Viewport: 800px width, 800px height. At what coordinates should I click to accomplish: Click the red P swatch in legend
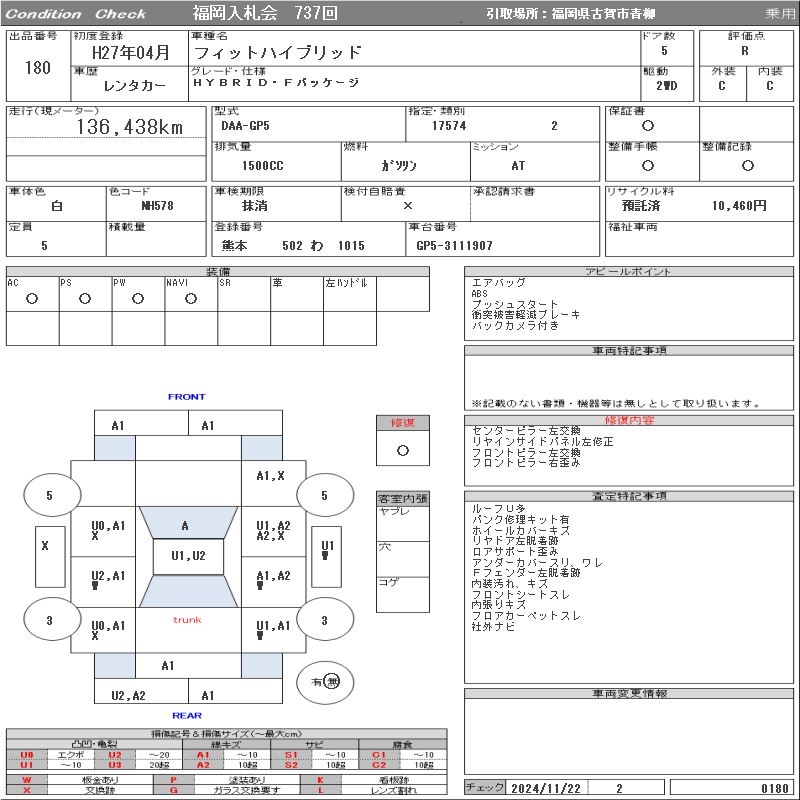[173, 780]
